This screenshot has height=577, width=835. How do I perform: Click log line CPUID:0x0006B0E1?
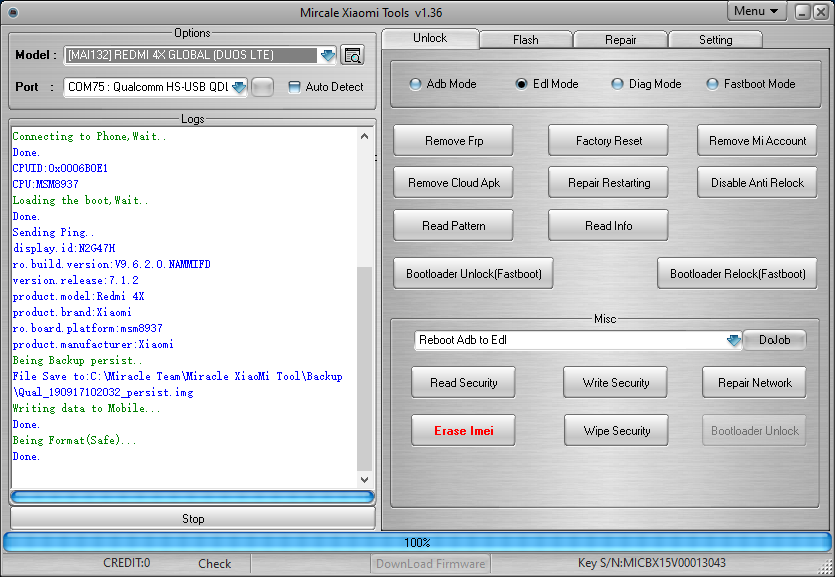point(60,168)
